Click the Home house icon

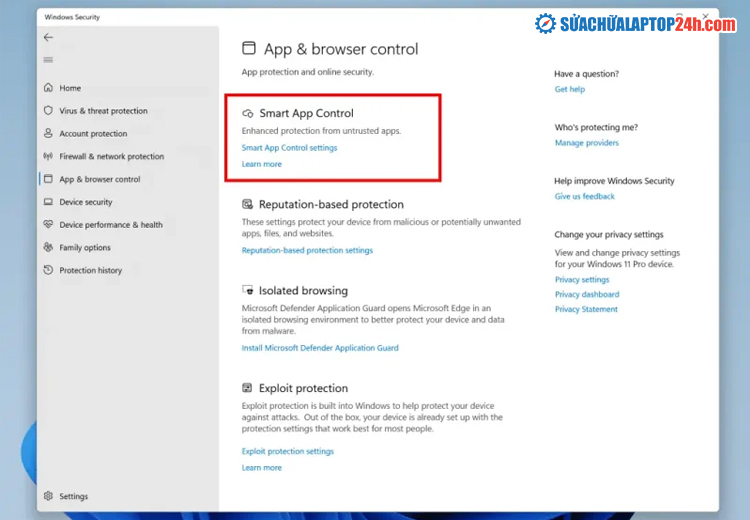48,88
